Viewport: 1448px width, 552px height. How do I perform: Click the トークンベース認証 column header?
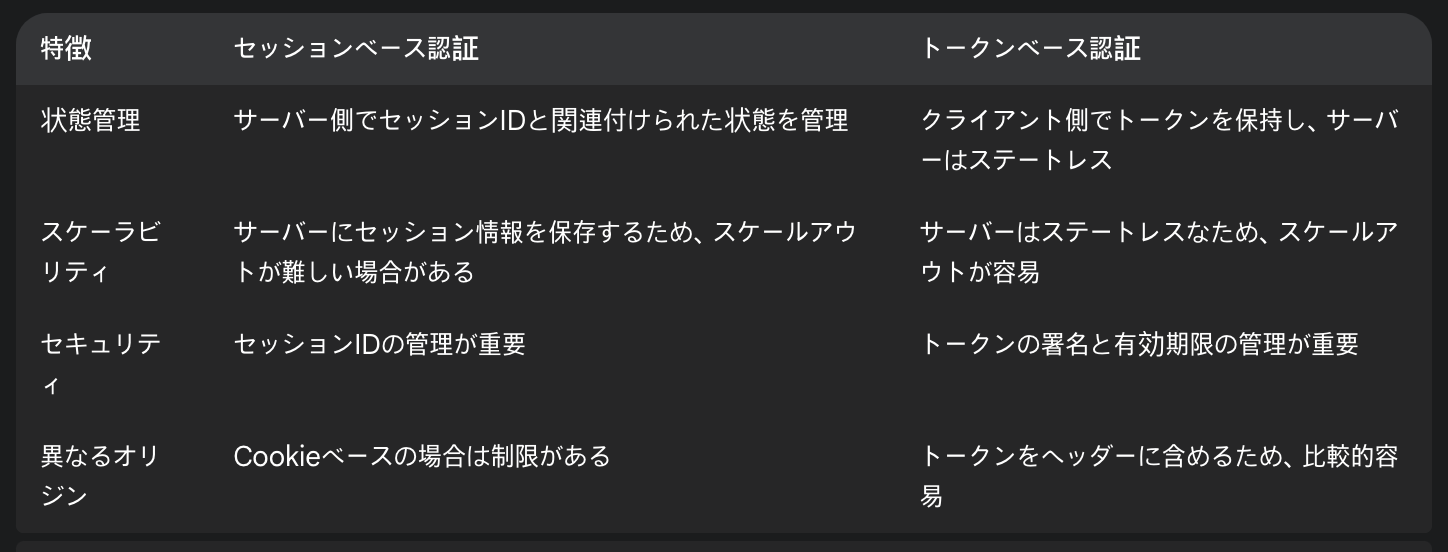point(1030,48)
